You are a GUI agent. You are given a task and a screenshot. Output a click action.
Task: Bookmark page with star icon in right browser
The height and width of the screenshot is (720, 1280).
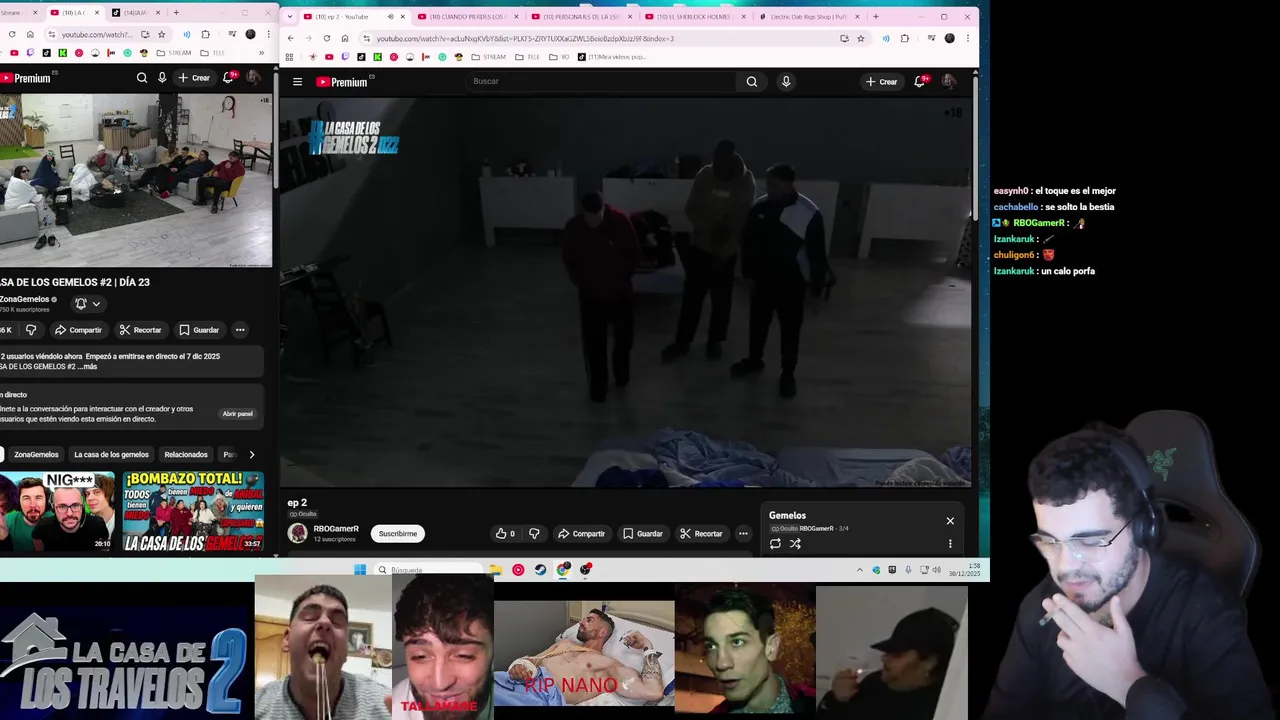(x=861, y=38)
